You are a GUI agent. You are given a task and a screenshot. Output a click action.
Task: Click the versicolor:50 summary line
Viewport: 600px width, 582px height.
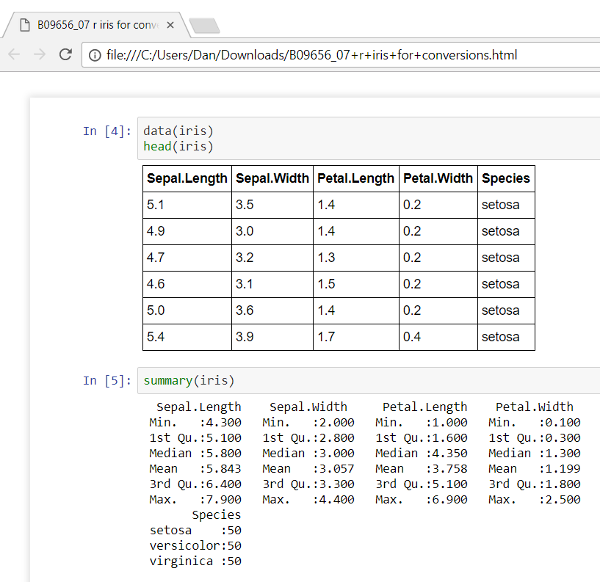click(195, 546)
